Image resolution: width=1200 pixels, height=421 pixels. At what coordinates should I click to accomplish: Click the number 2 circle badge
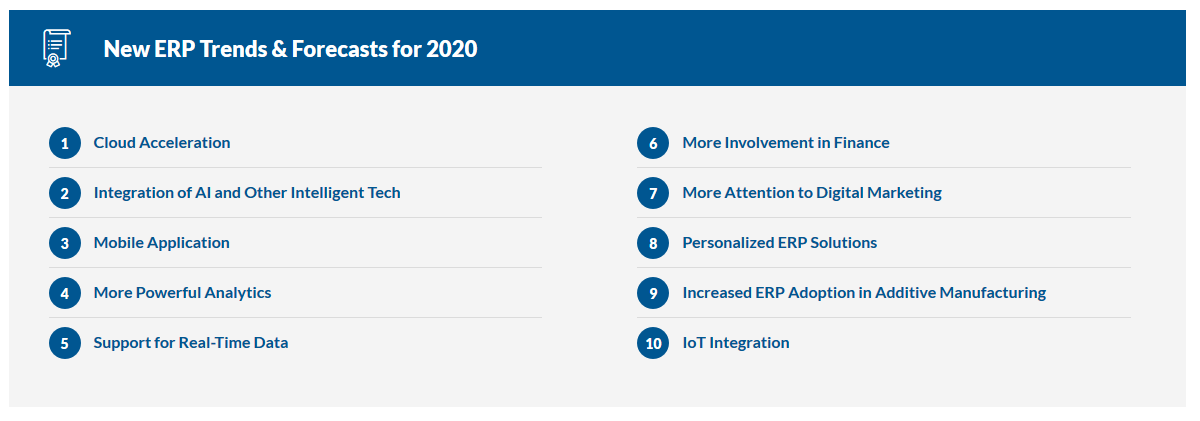[65, 193]
